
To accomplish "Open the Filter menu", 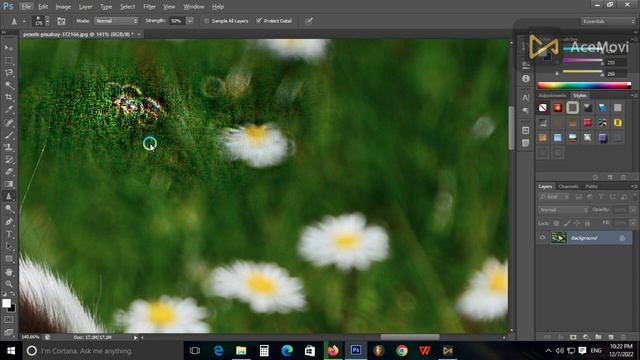I will click(149, 7).
